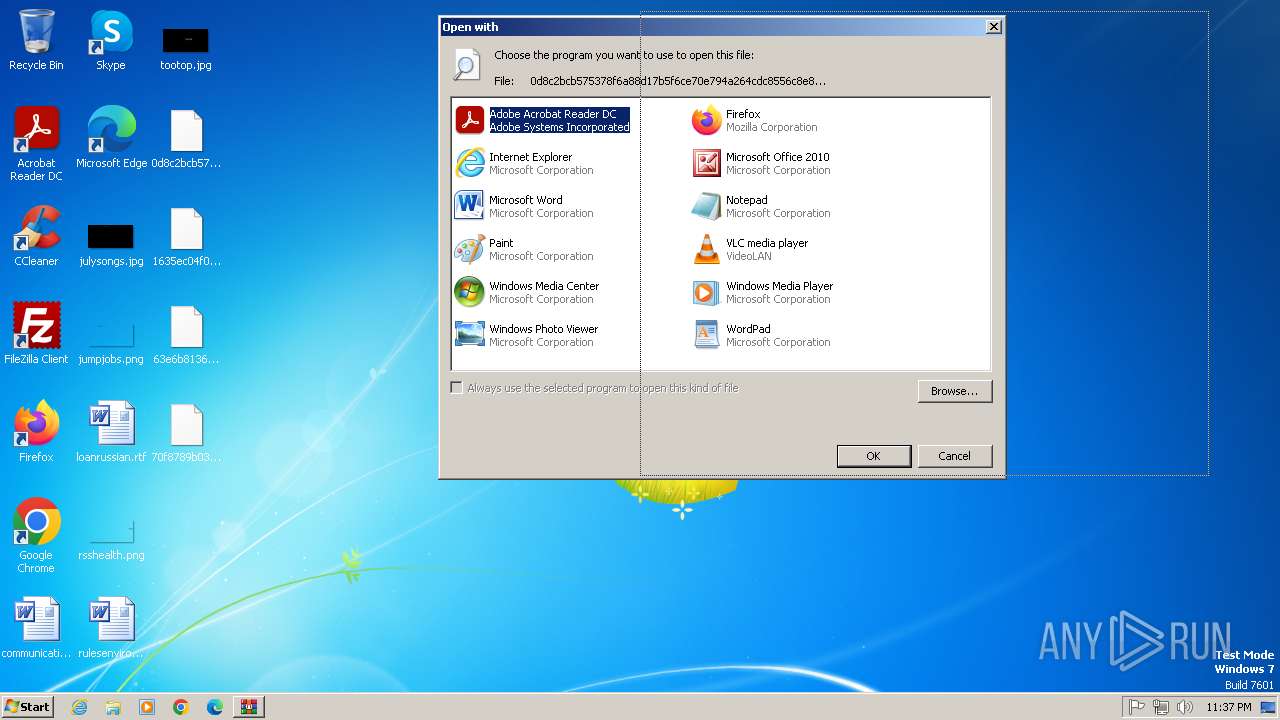
Task: Choose Notepad to open the file
Action: [x=761, y=207]
